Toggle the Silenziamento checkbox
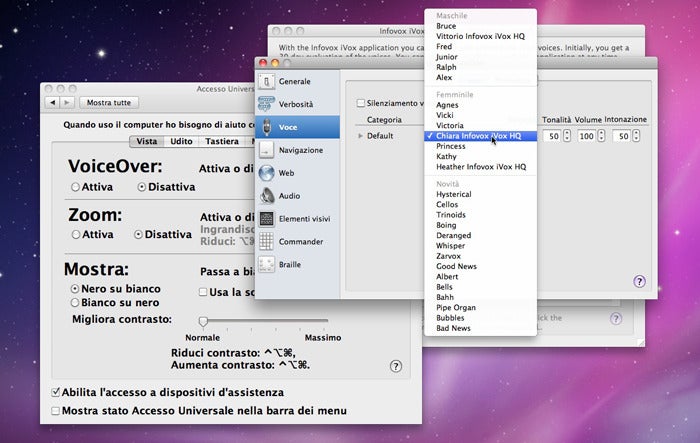Image resolution: width=700 pixels, height=443 pixels. [x=361, y=103]
